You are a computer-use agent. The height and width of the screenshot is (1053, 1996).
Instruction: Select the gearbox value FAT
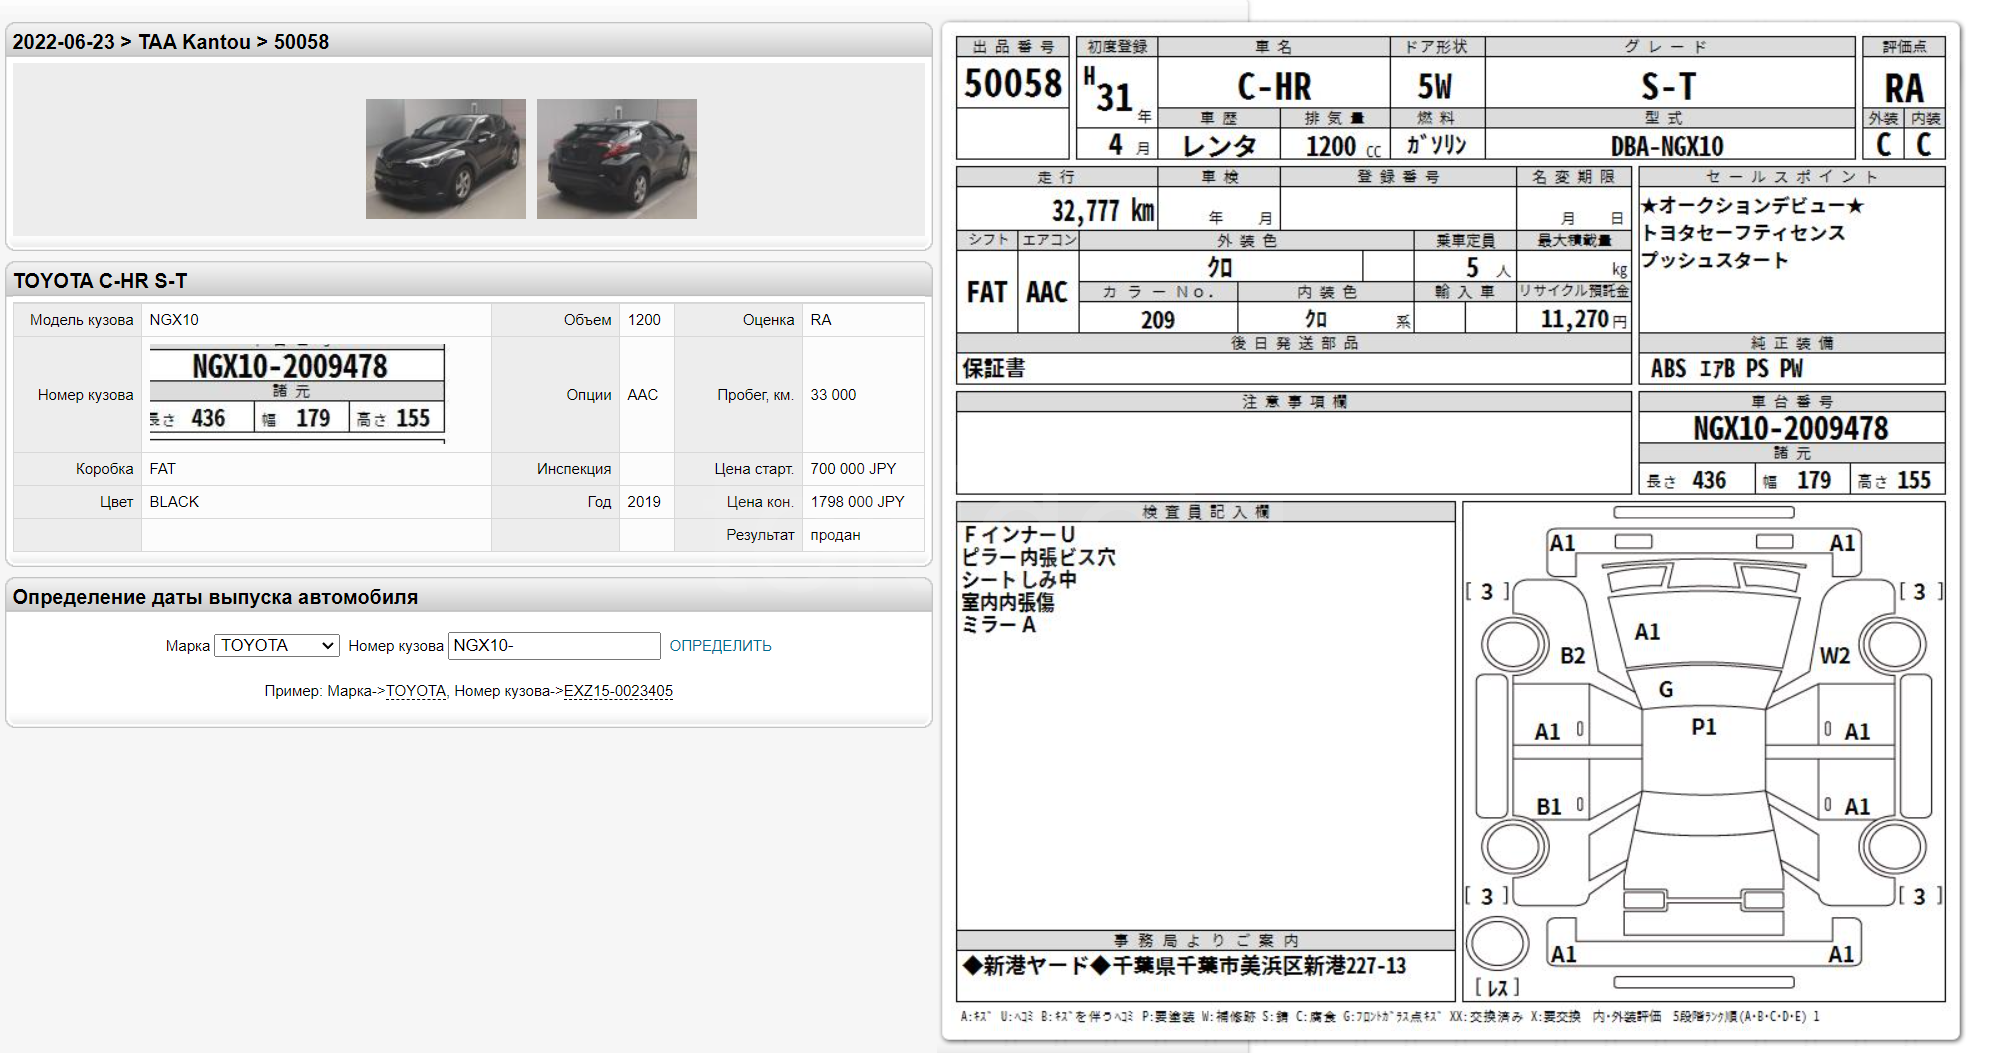coord(162,469)
